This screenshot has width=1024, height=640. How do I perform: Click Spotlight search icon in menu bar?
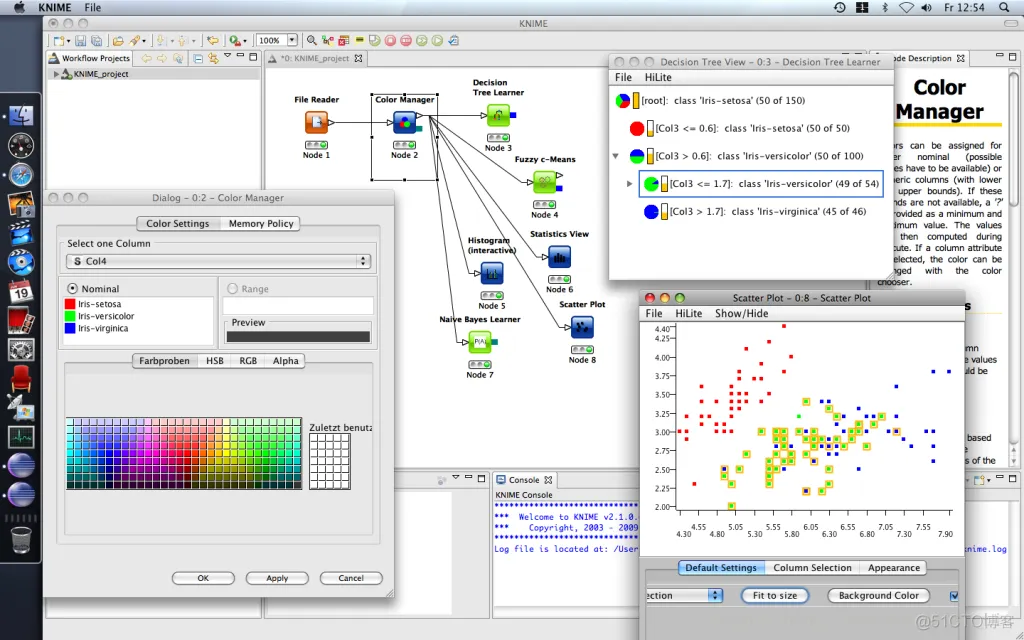point(1004,8)
